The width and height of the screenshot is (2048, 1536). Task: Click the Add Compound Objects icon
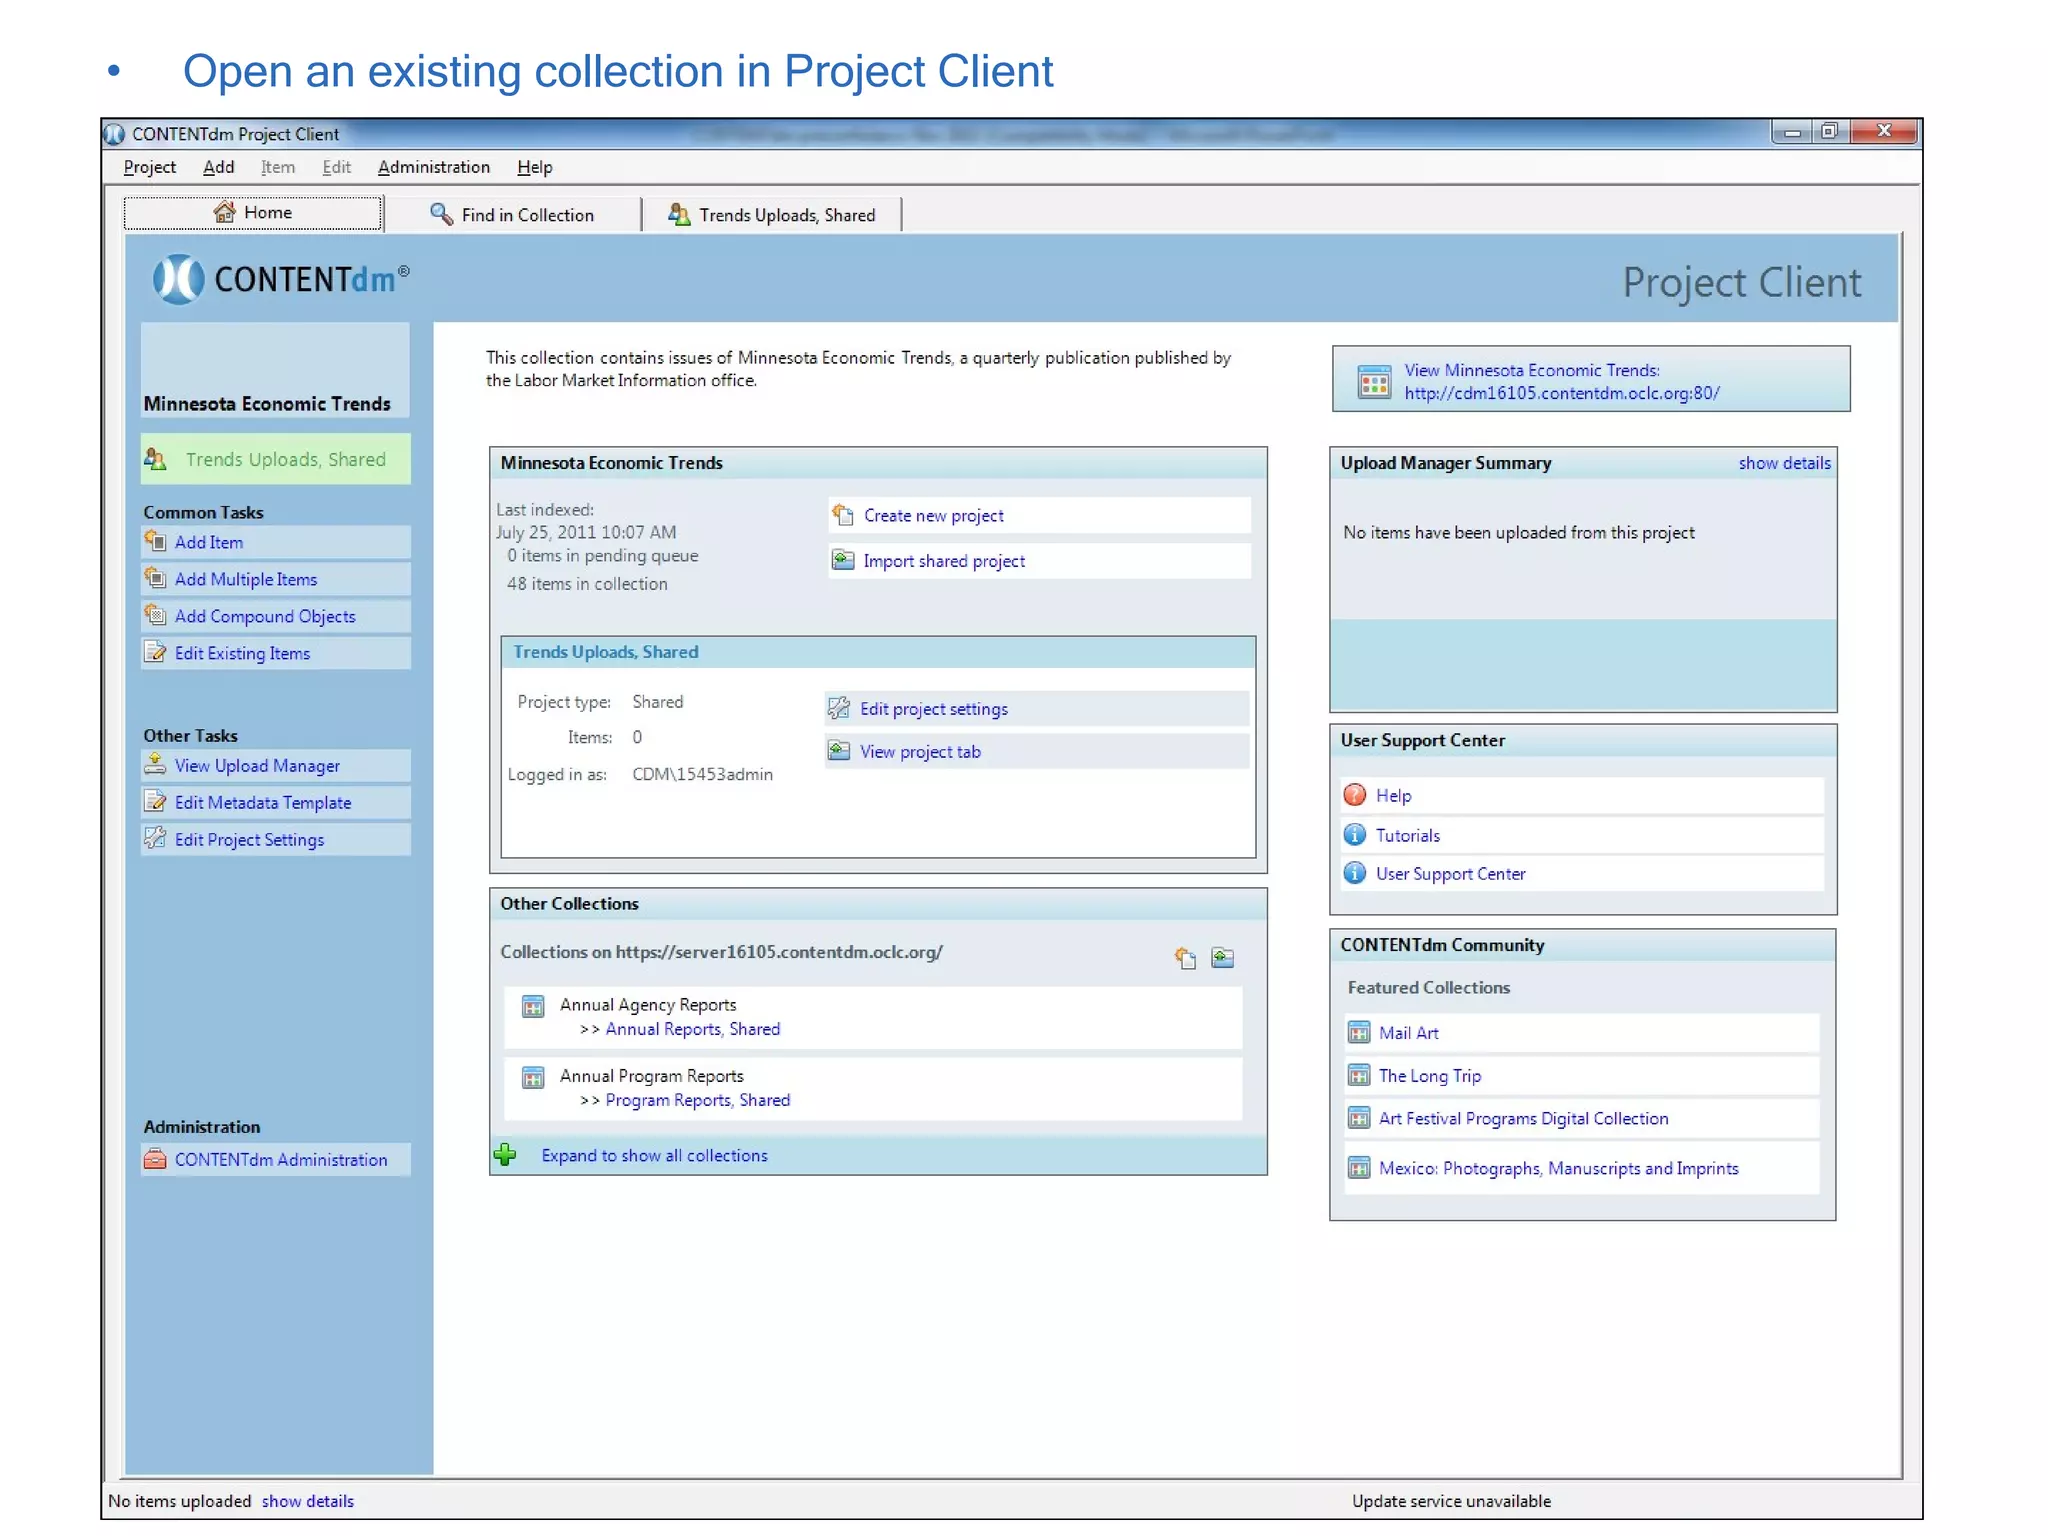pos(156,615)
